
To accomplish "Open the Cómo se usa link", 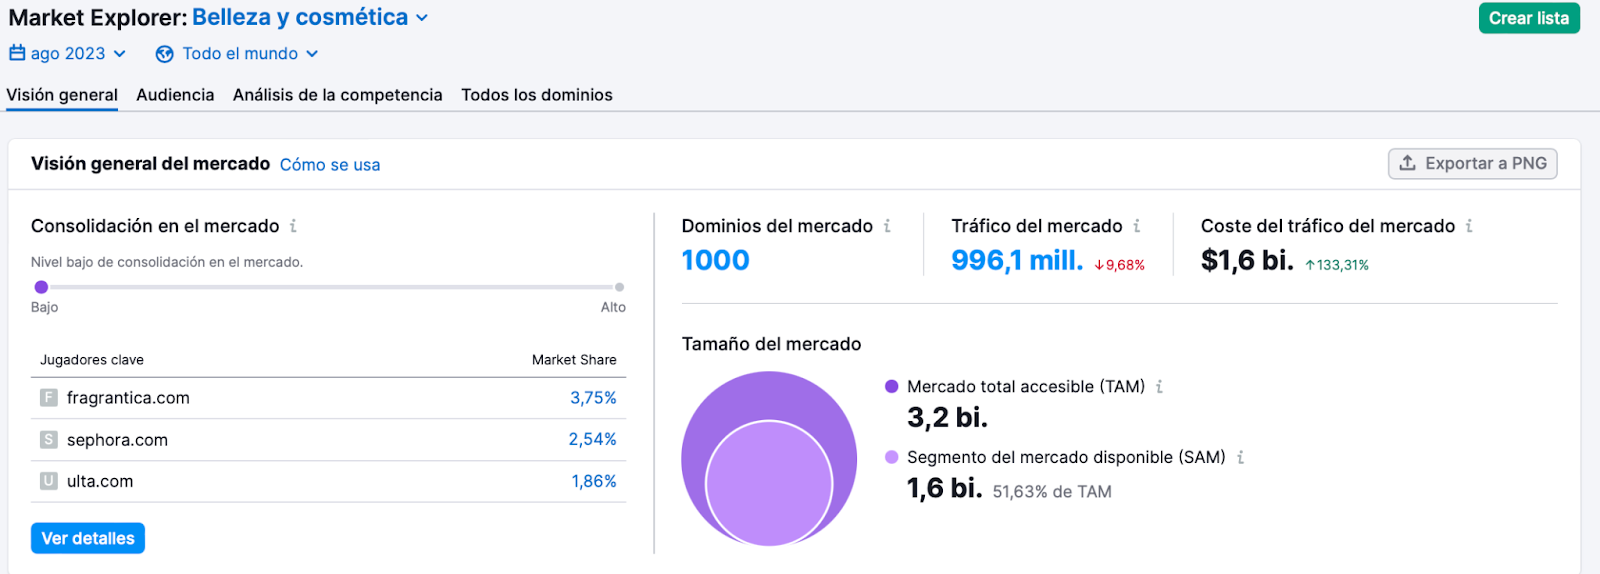I will tap(329, 165).
